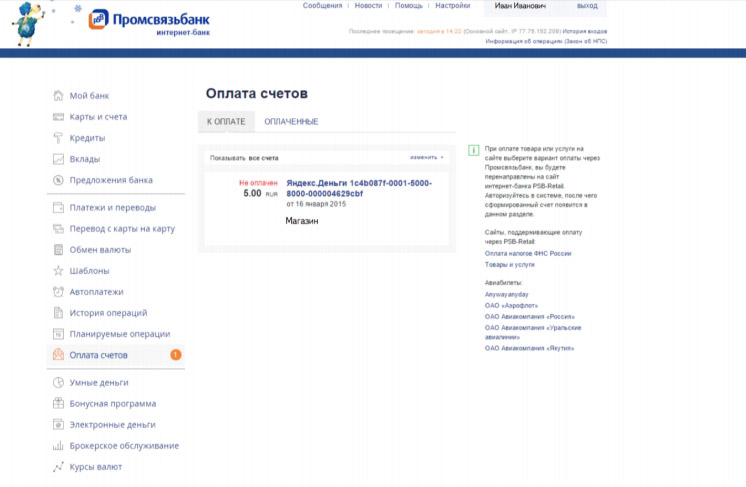The width and height of the screenshot is (746, 487).
Task: Open Новости in the top menu
Action: point(368,5)
